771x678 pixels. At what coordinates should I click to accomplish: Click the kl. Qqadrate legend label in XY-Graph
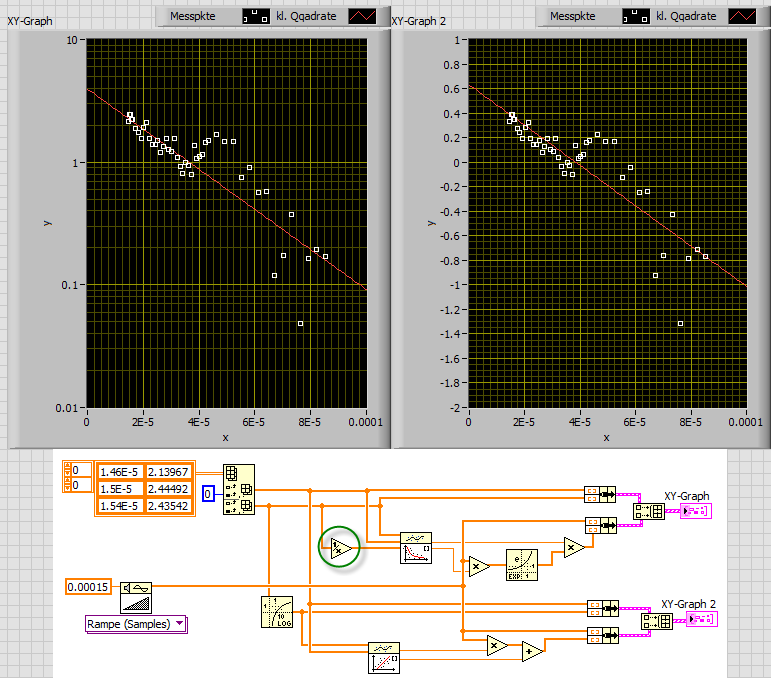[x=306, y=16]
